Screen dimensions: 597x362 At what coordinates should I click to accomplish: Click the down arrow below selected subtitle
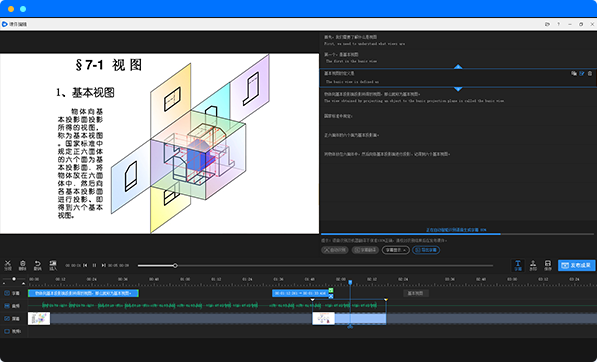pos(458,89)
